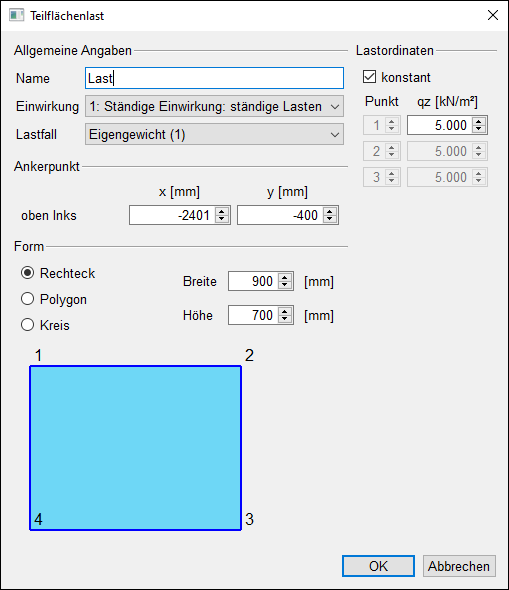The width and height of the screenshot is (509, 590).
Task: Increase Breite value with up arrow
Action: click(285, 278)
